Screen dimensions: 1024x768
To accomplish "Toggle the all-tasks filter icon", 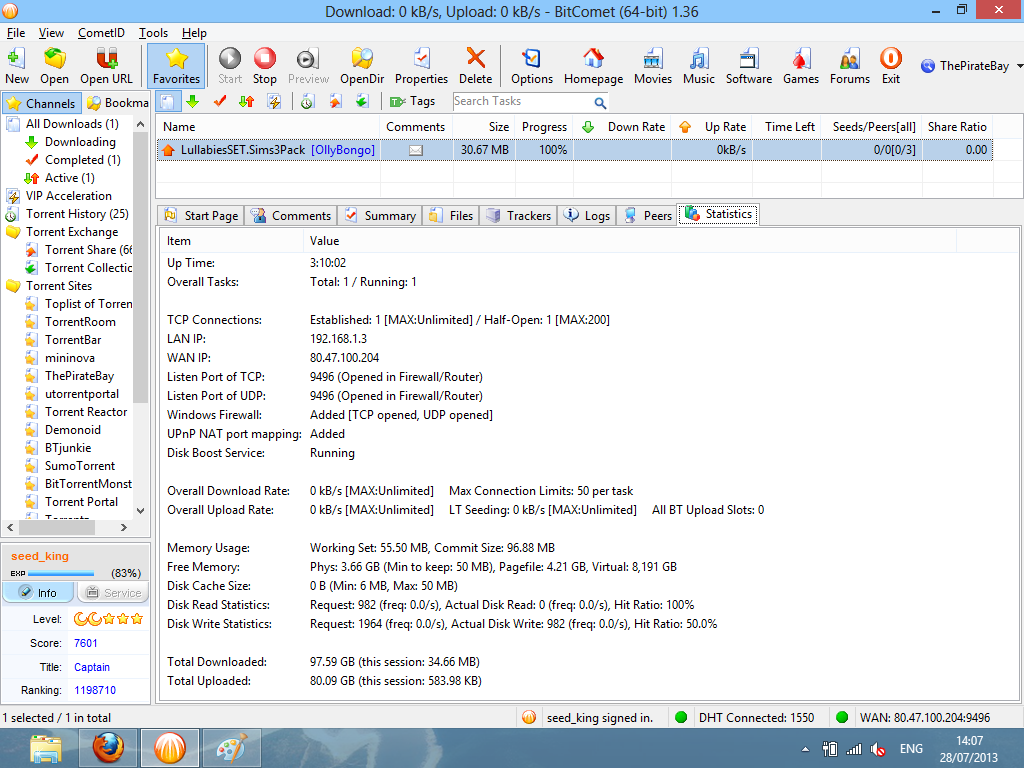I will [x=168, y=102].
